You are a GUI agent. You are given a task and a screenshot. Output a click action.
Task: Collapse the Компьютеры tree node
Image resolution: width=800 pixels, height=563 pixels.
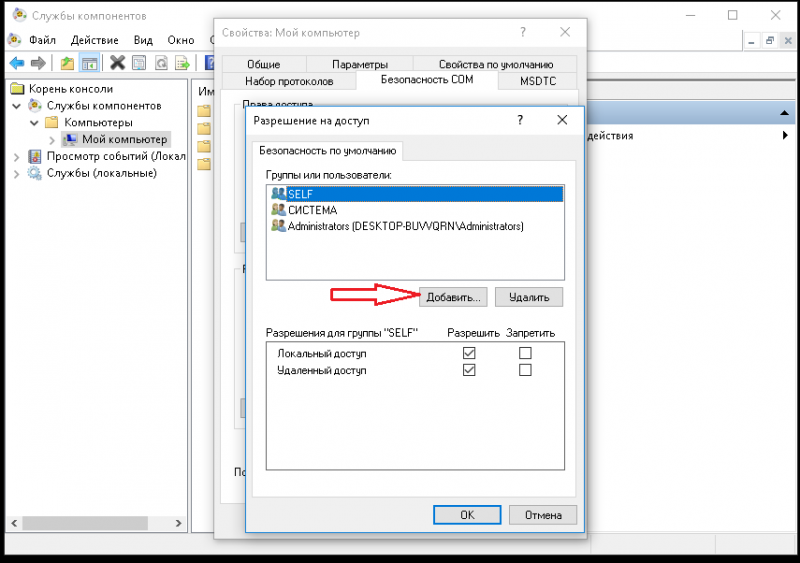point(34,123)
